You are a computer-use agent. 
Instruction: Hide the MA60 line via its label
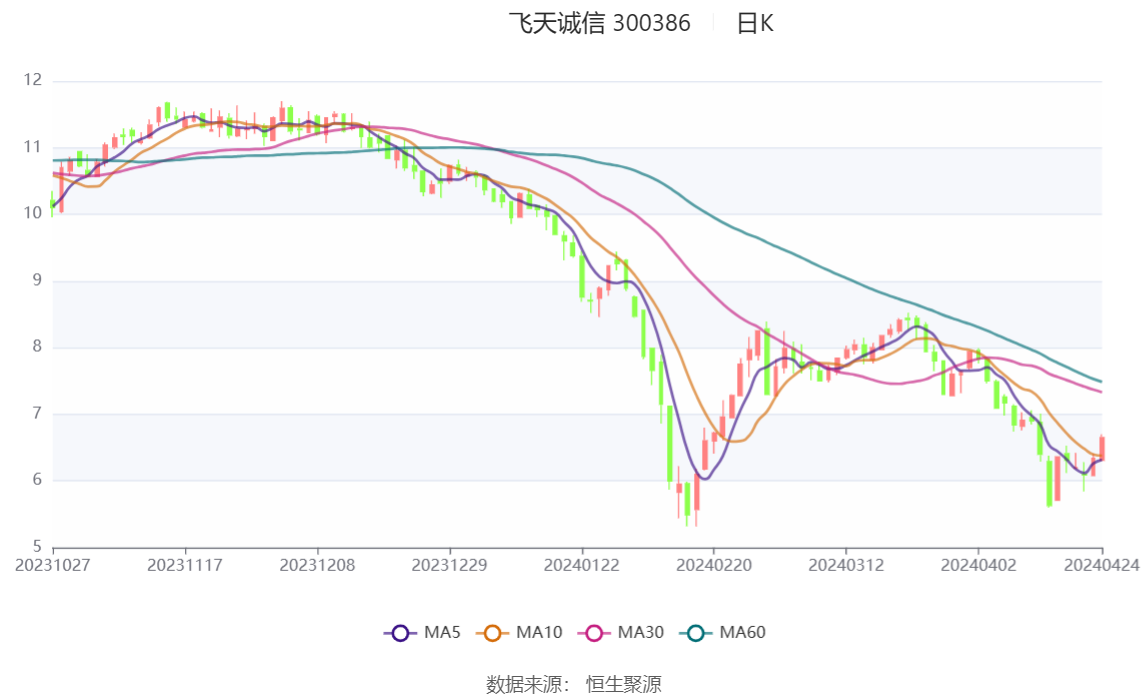(742, 633)
